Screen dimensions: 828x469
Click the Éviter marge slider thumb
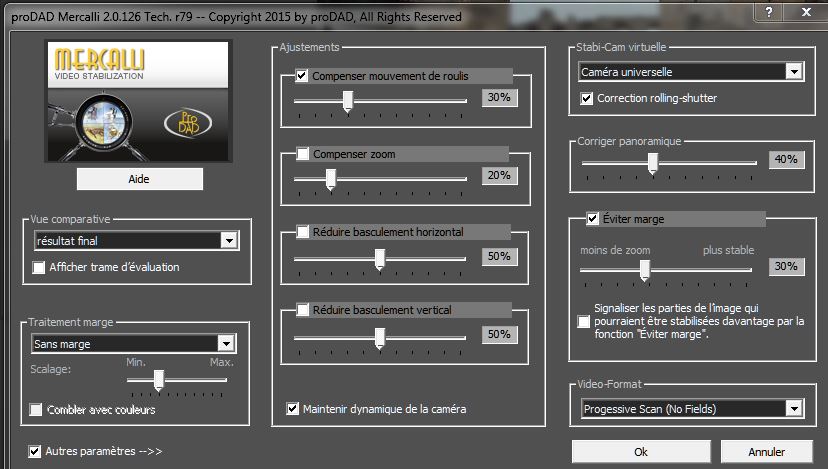click(645, 270)
